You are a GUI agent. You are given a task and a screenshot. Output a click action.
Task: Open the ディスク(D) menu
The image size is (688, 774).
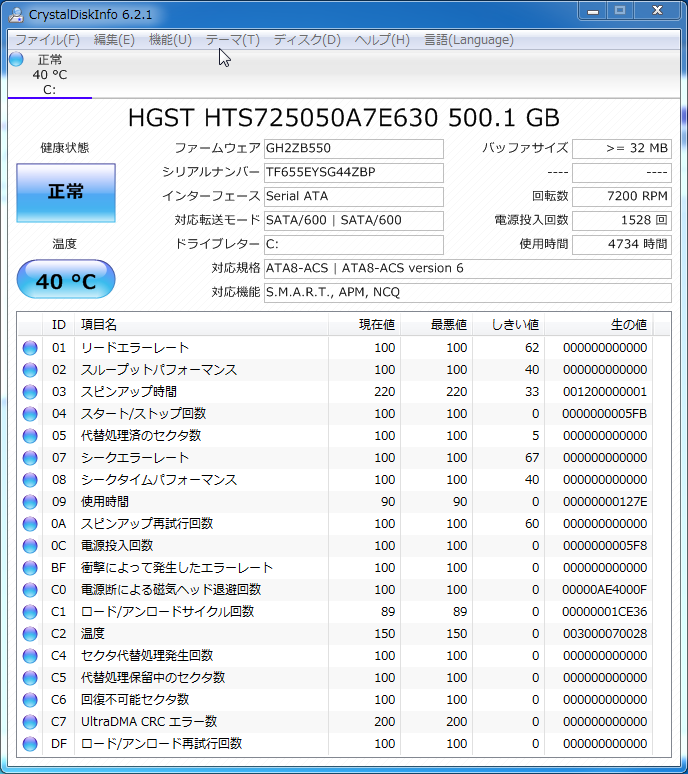point(307,39)
